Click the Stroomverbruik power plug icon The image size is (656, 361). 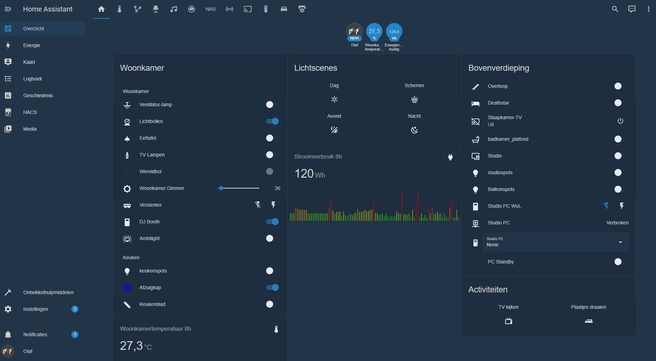coord(450,157)
